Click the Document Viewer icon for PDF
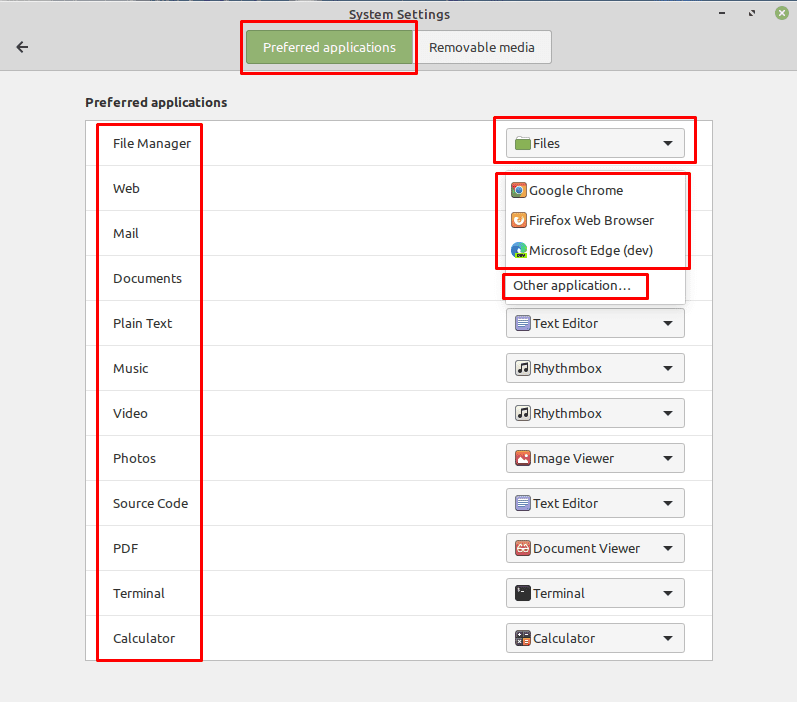Screen dimensions: 797x702 523,548
